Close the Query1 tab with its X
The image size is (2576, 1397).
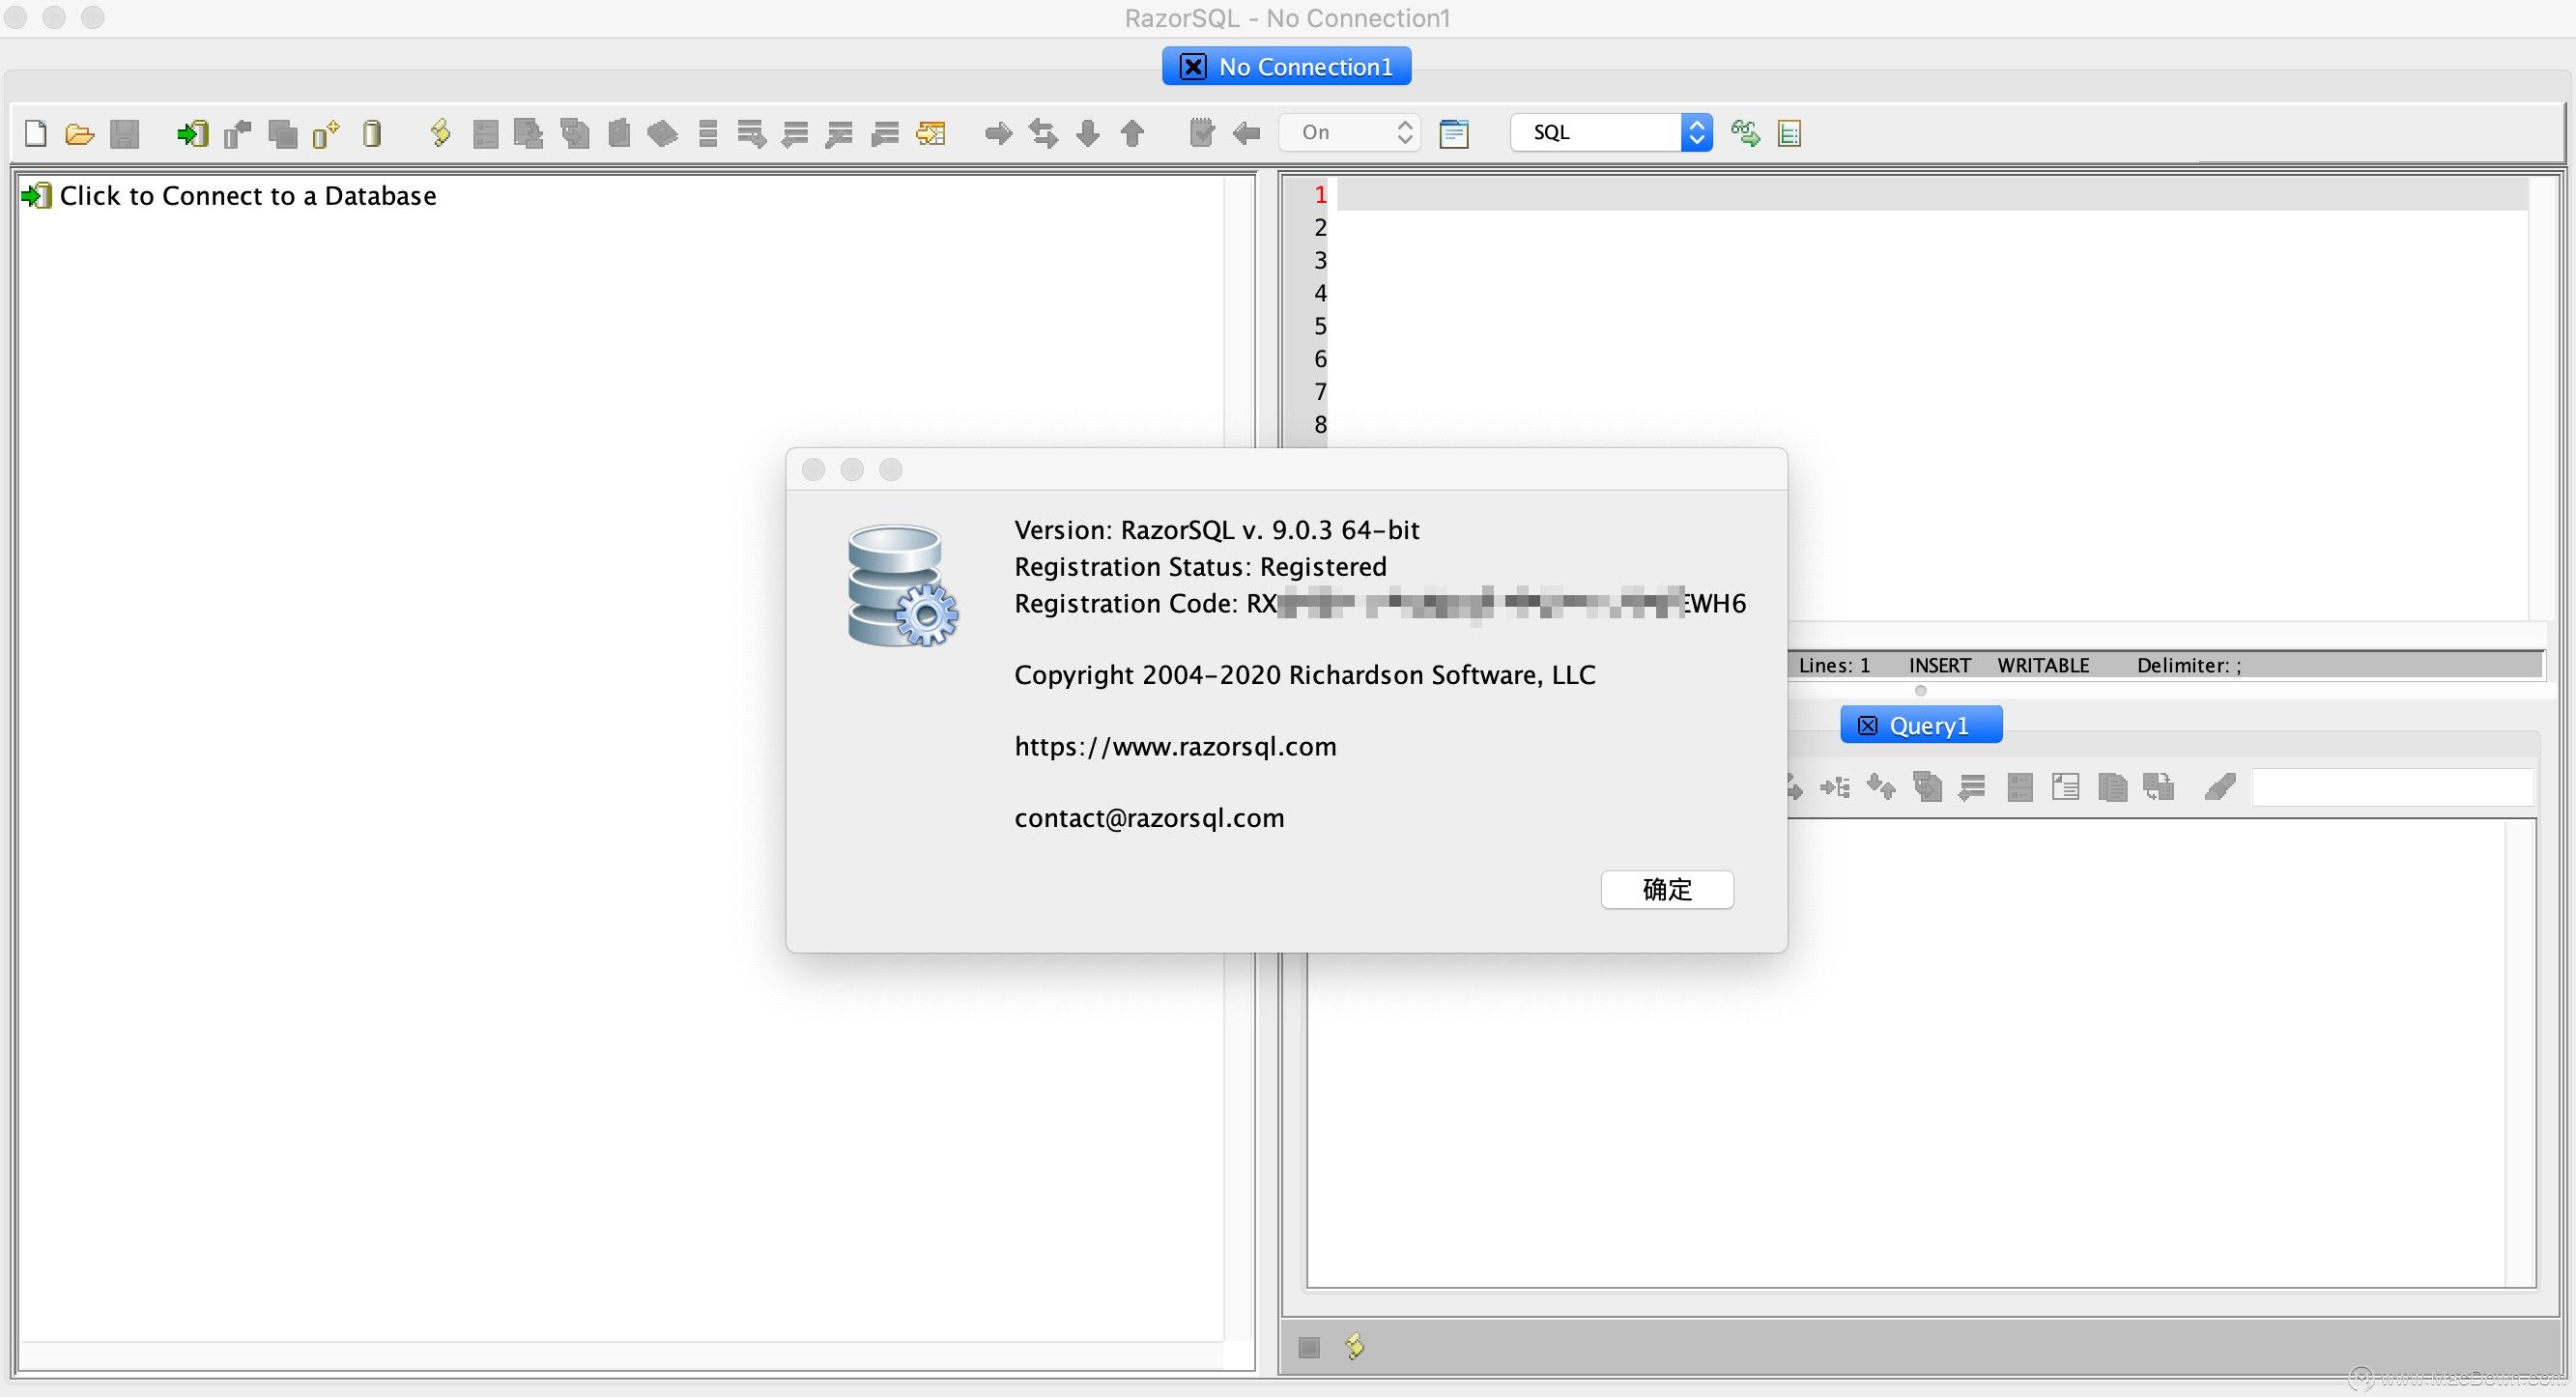coord(1867,726)
